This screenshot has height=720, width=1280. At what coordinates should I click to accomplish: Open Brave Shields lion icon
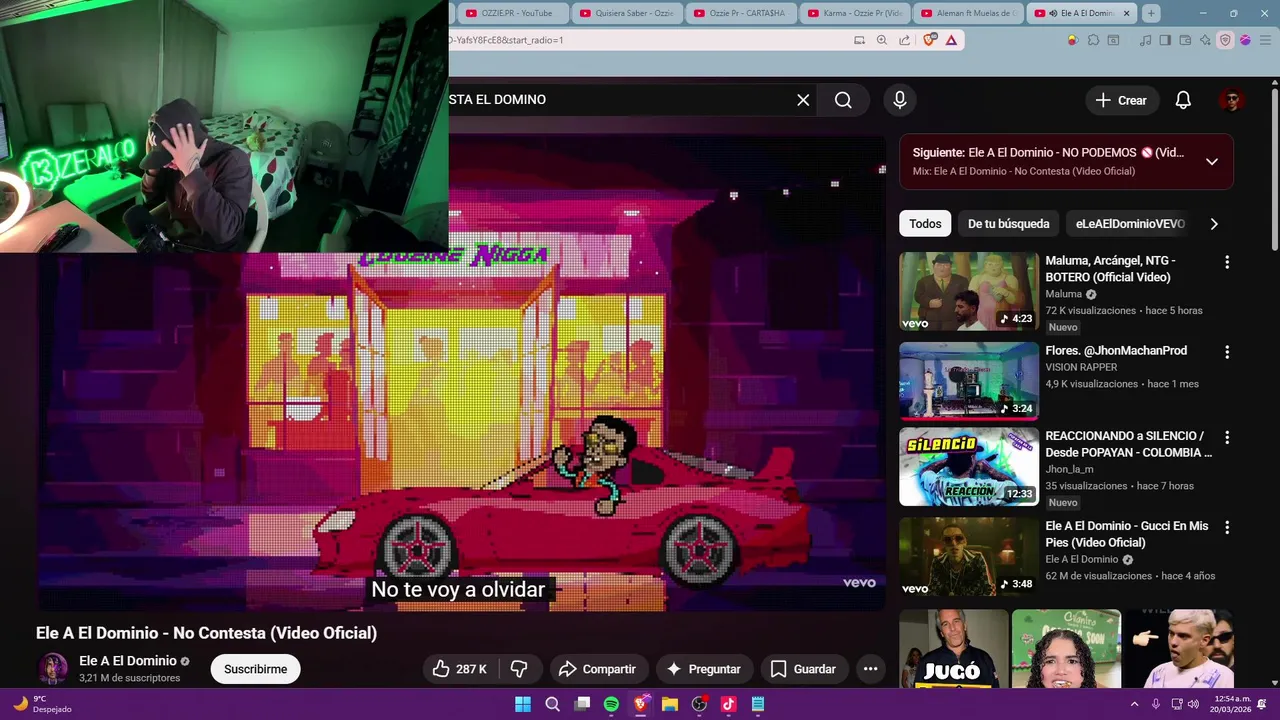click(x=930, y=40)
